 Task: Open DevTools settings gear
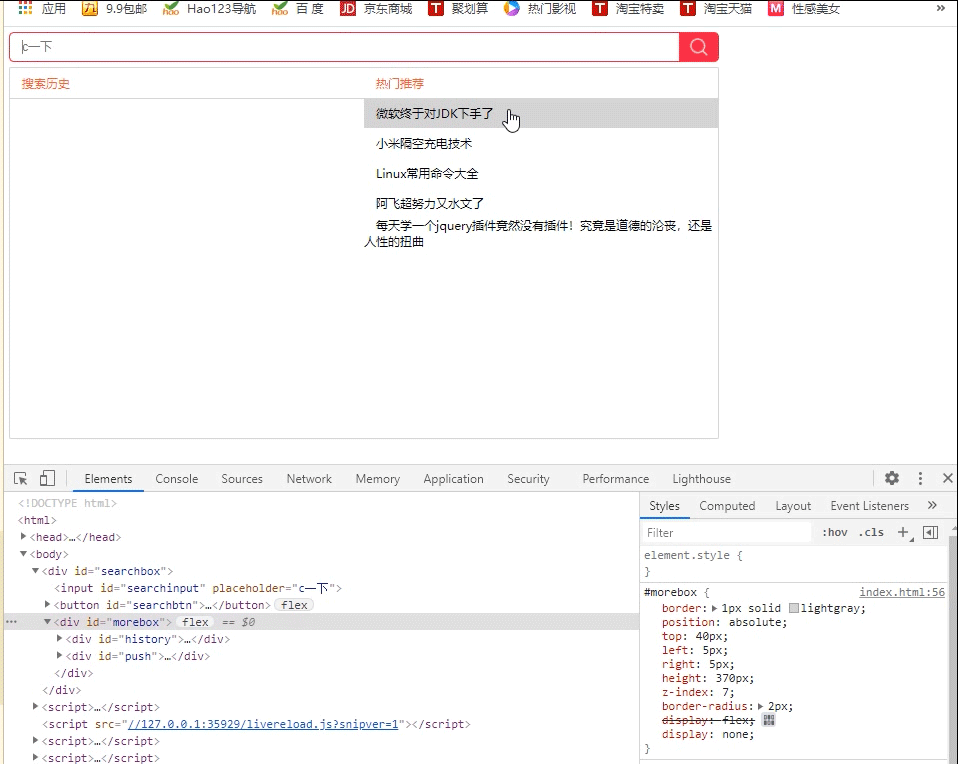tap(892, 479)
